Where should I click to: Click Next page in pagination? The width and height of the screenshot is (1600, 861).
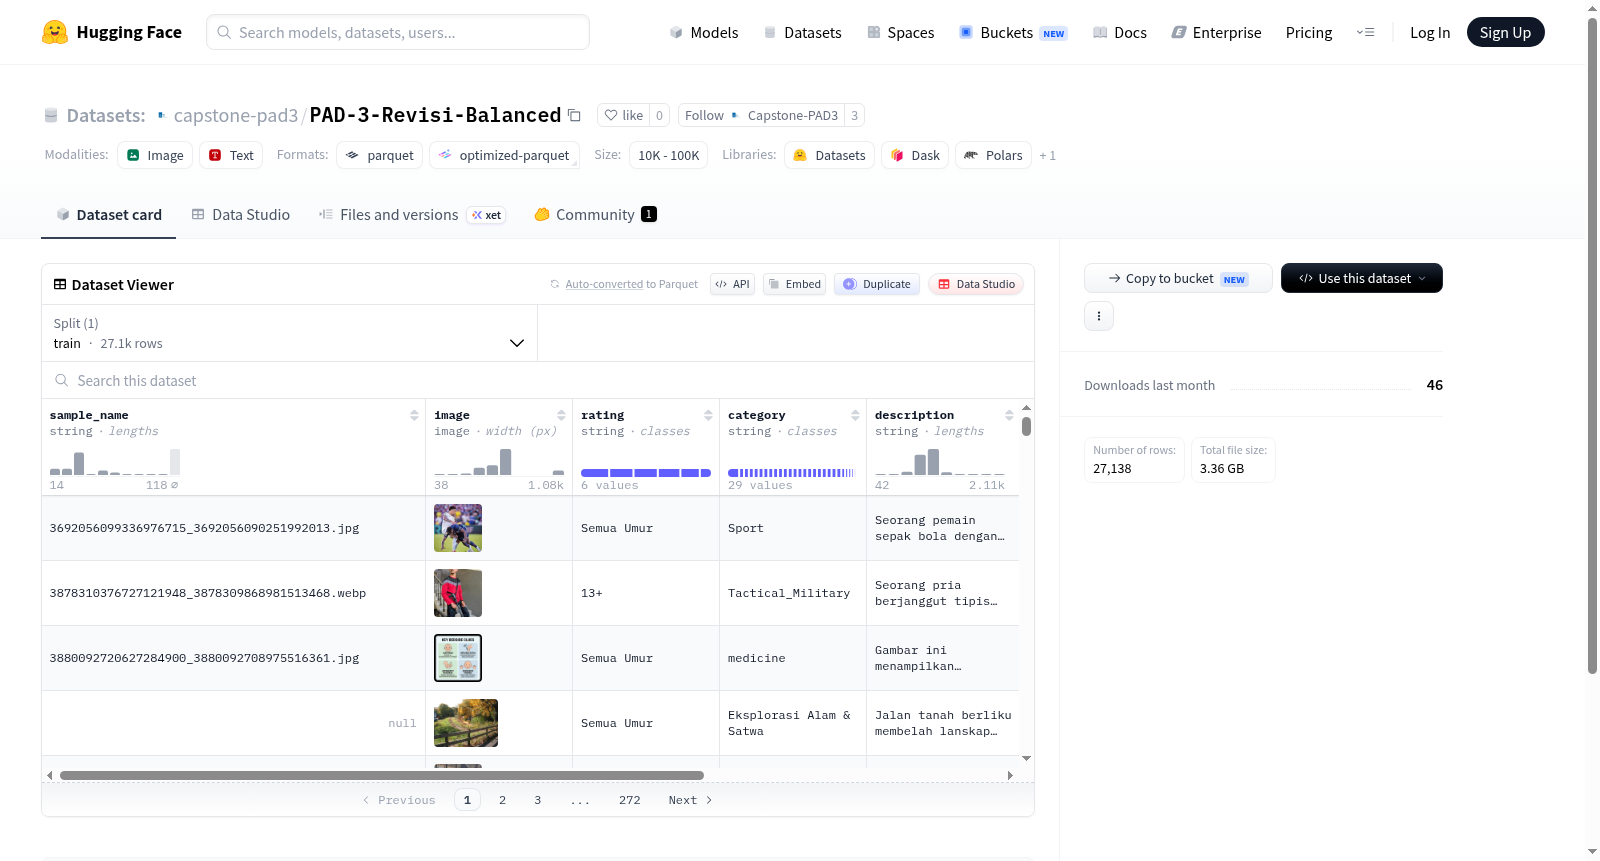click(x=690, y=800)
